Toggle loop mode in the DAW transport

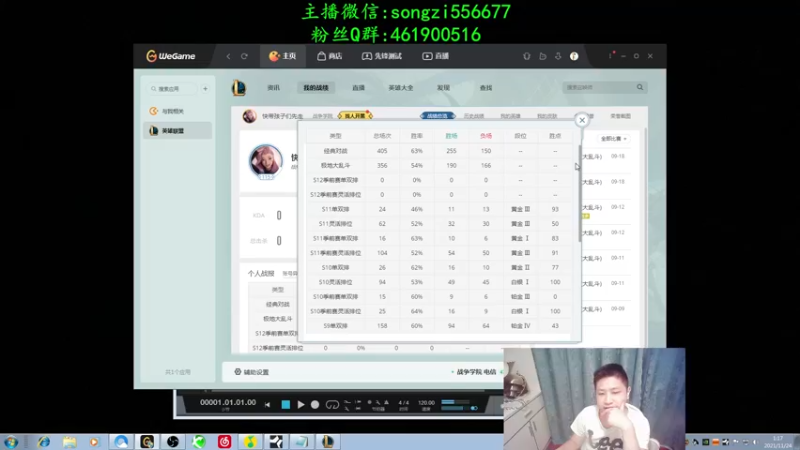tap(332, 405)
